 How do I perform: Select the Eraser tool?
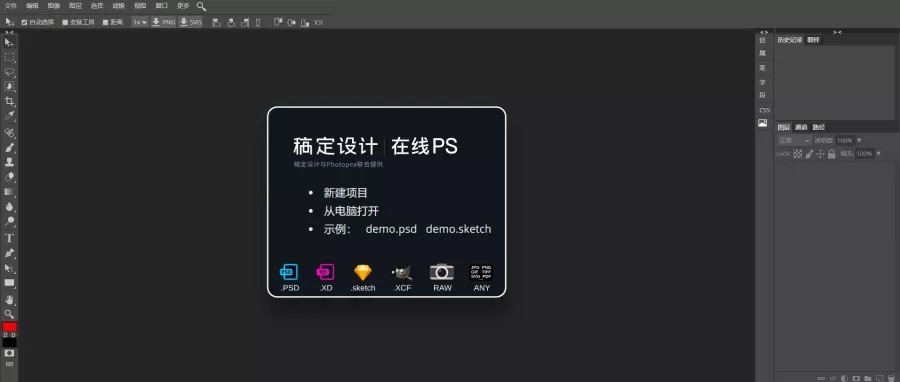[9, 177]
